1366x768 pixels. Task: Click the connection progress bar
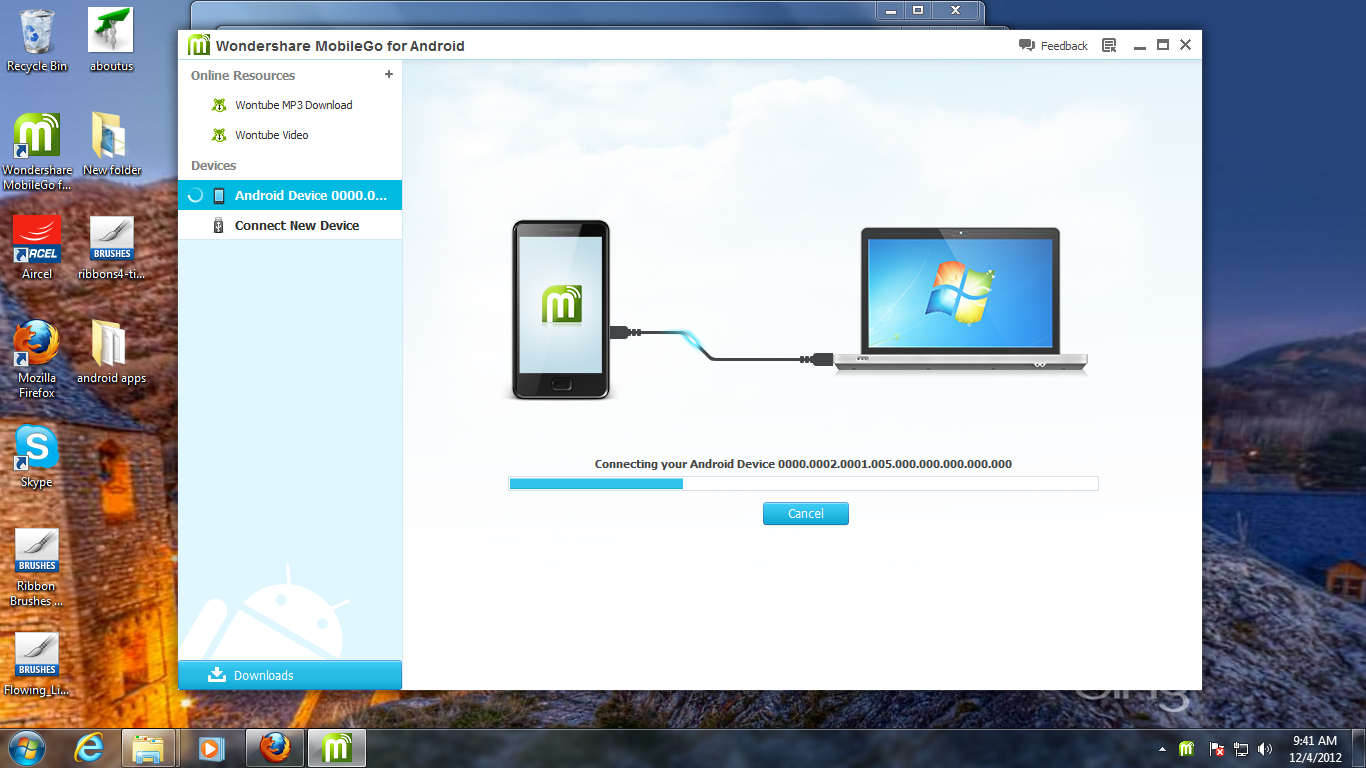click(x=803, y=483)
